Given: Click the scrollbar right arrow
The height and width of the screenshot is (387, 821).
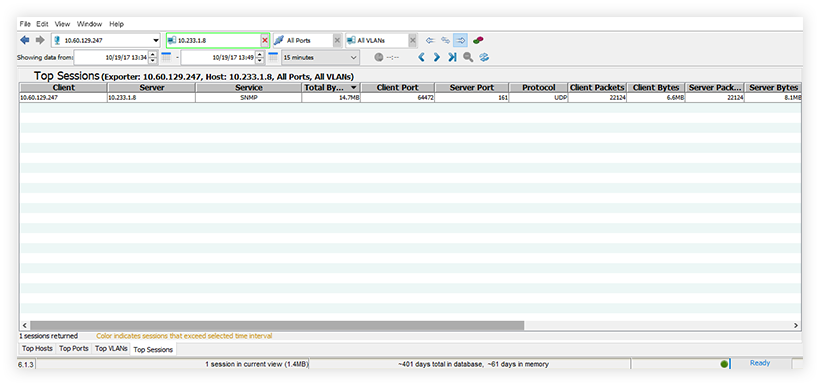Looking at the screenshot, I should (796, 326).
